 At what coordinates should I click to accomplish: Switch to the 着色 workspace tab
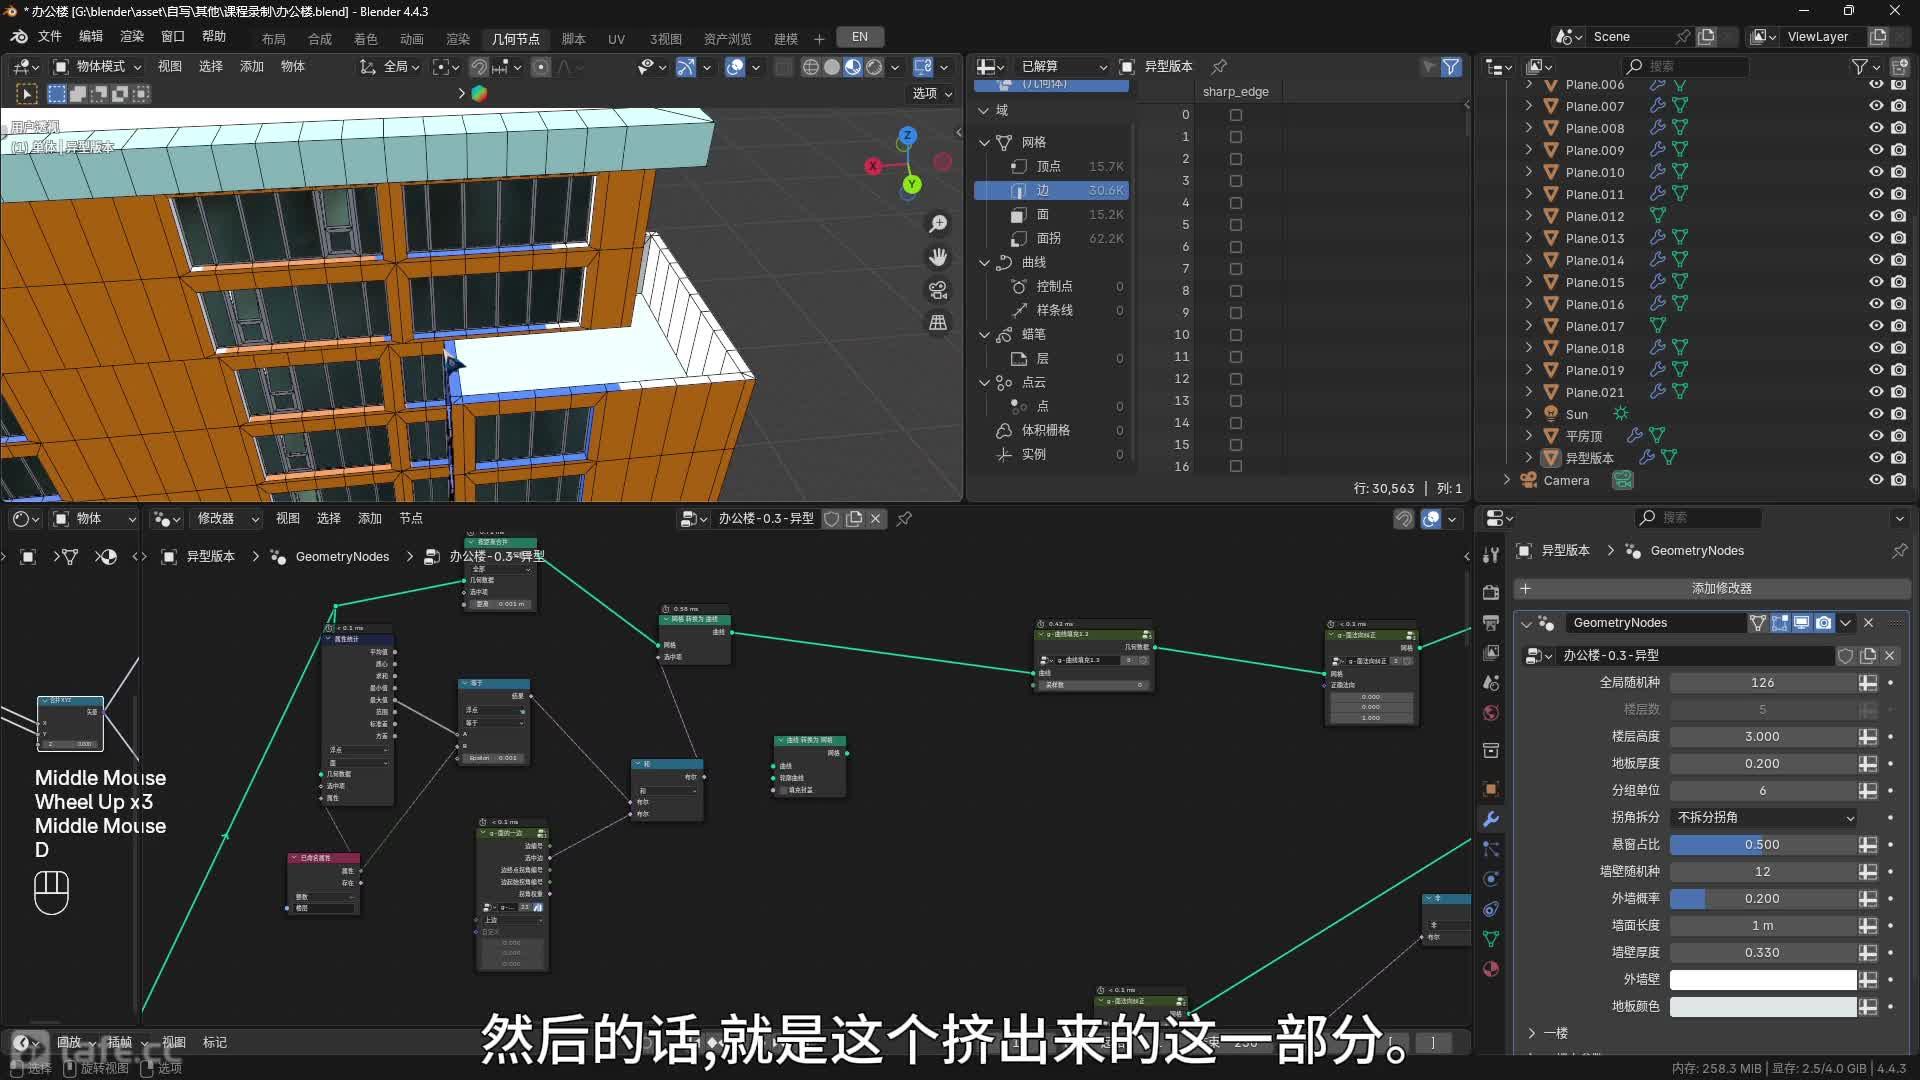click(366, 39)
